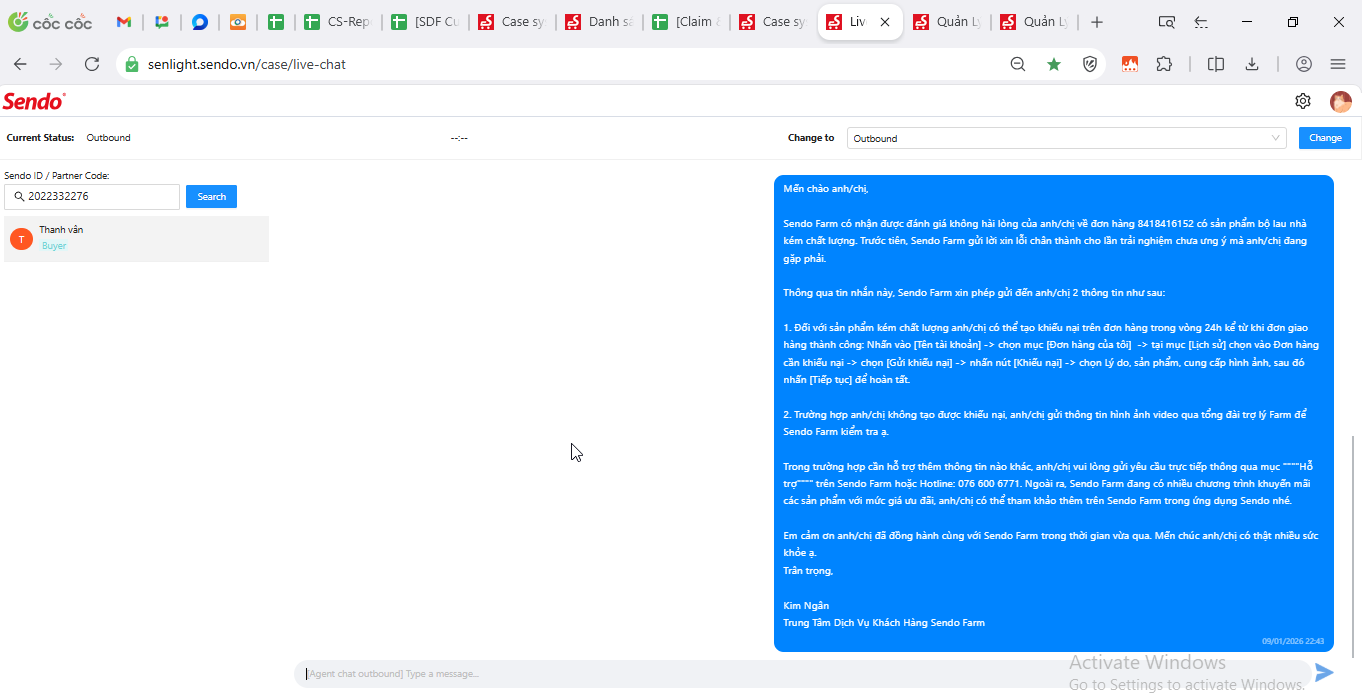The height and width of the screenshot is (696, 1362).
Task: Expand the Change to status dropdown
Action: click(x=1066, y=138)
